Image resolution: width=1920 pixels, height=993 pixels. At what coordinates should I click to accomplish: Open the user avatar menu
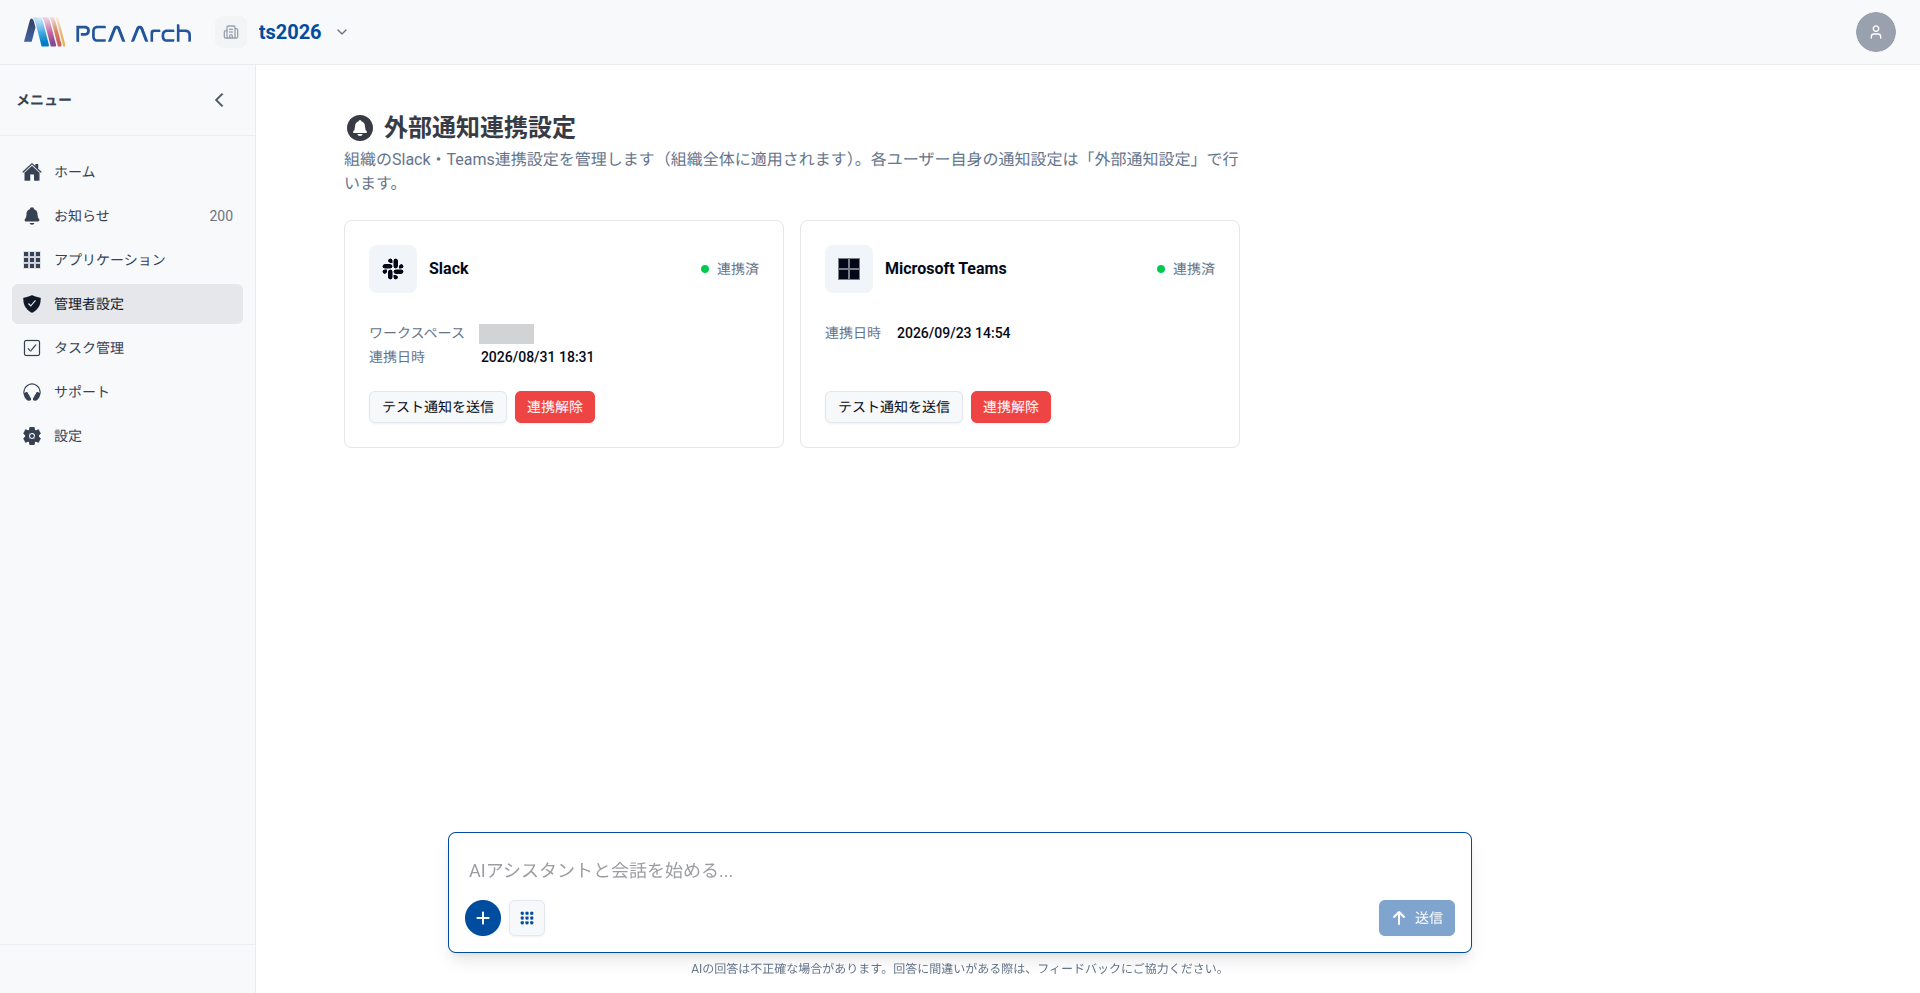[1875, 32]
